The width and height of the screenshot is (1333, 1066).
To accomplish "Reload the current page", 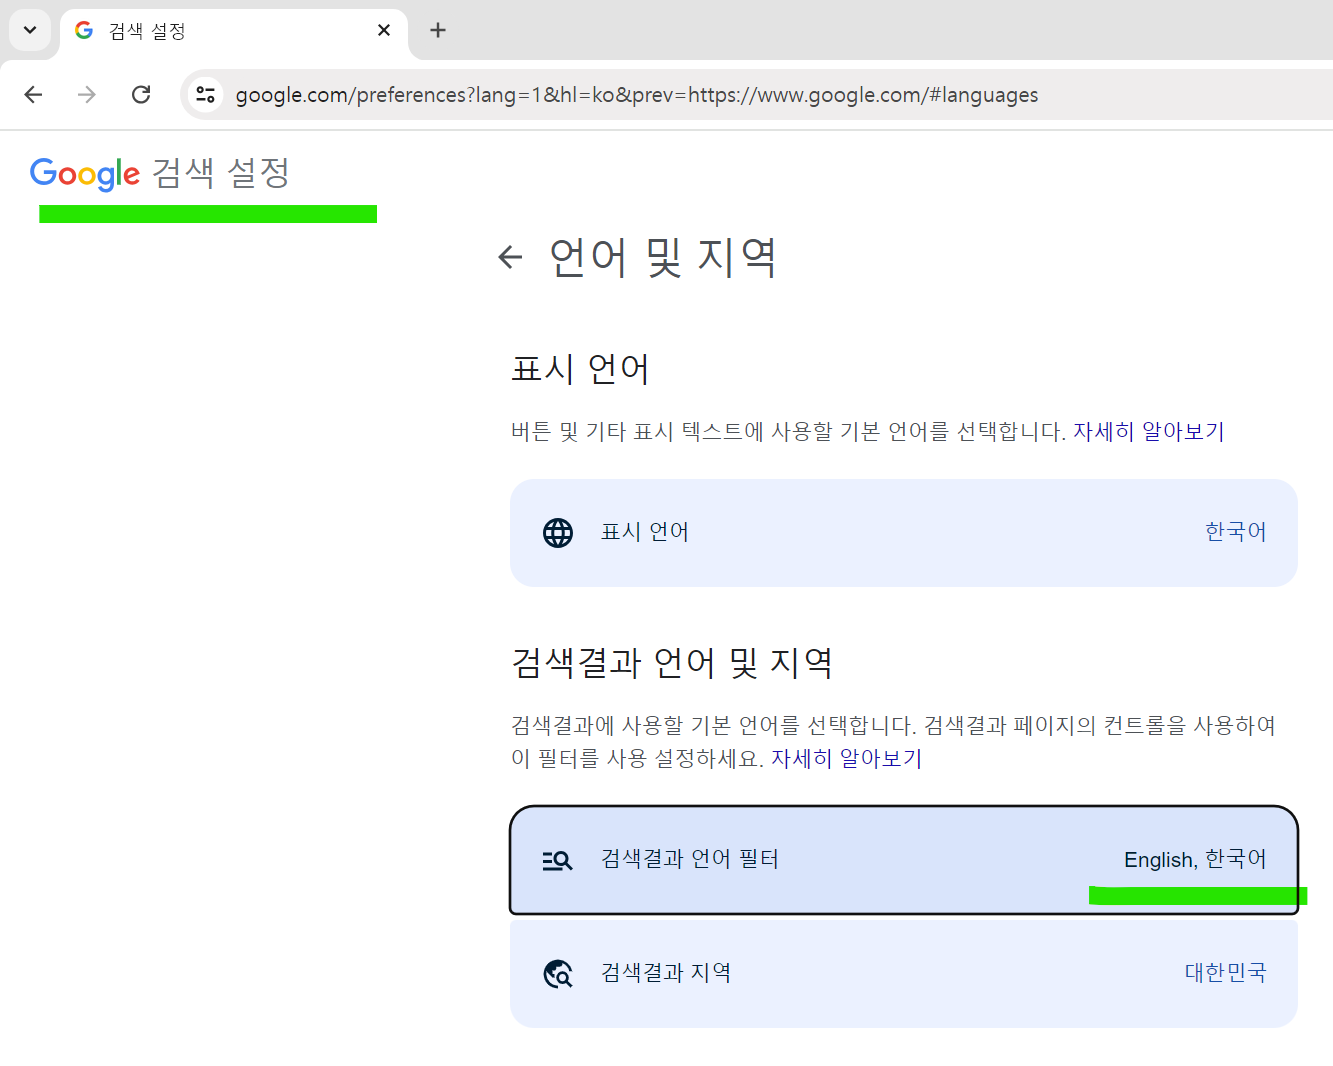I will (x=141, y=94).
